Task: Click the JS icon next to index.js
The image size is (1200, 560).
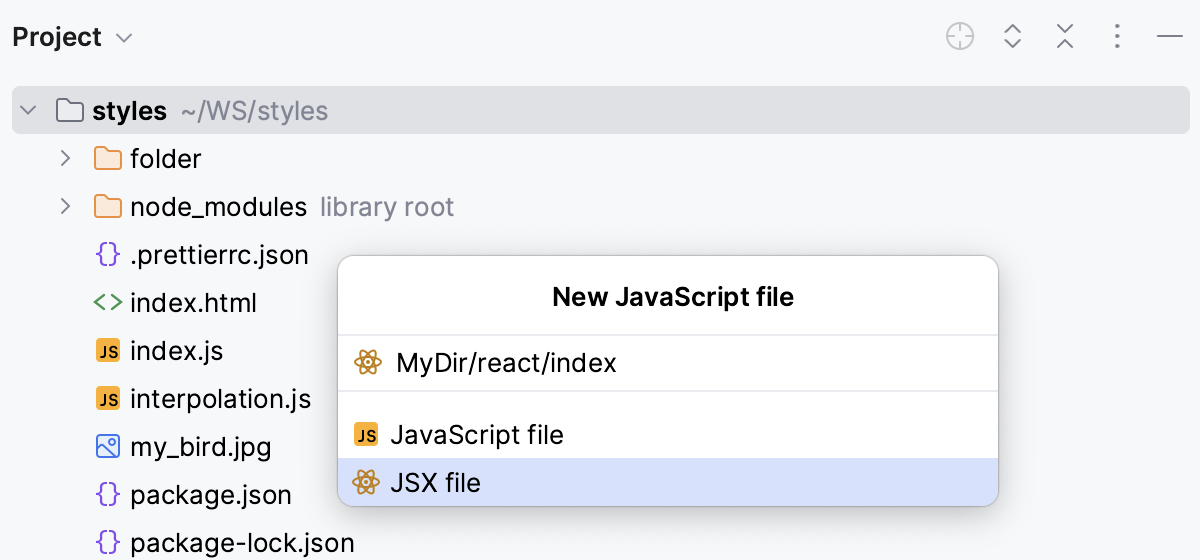Action: coord(108,351)
